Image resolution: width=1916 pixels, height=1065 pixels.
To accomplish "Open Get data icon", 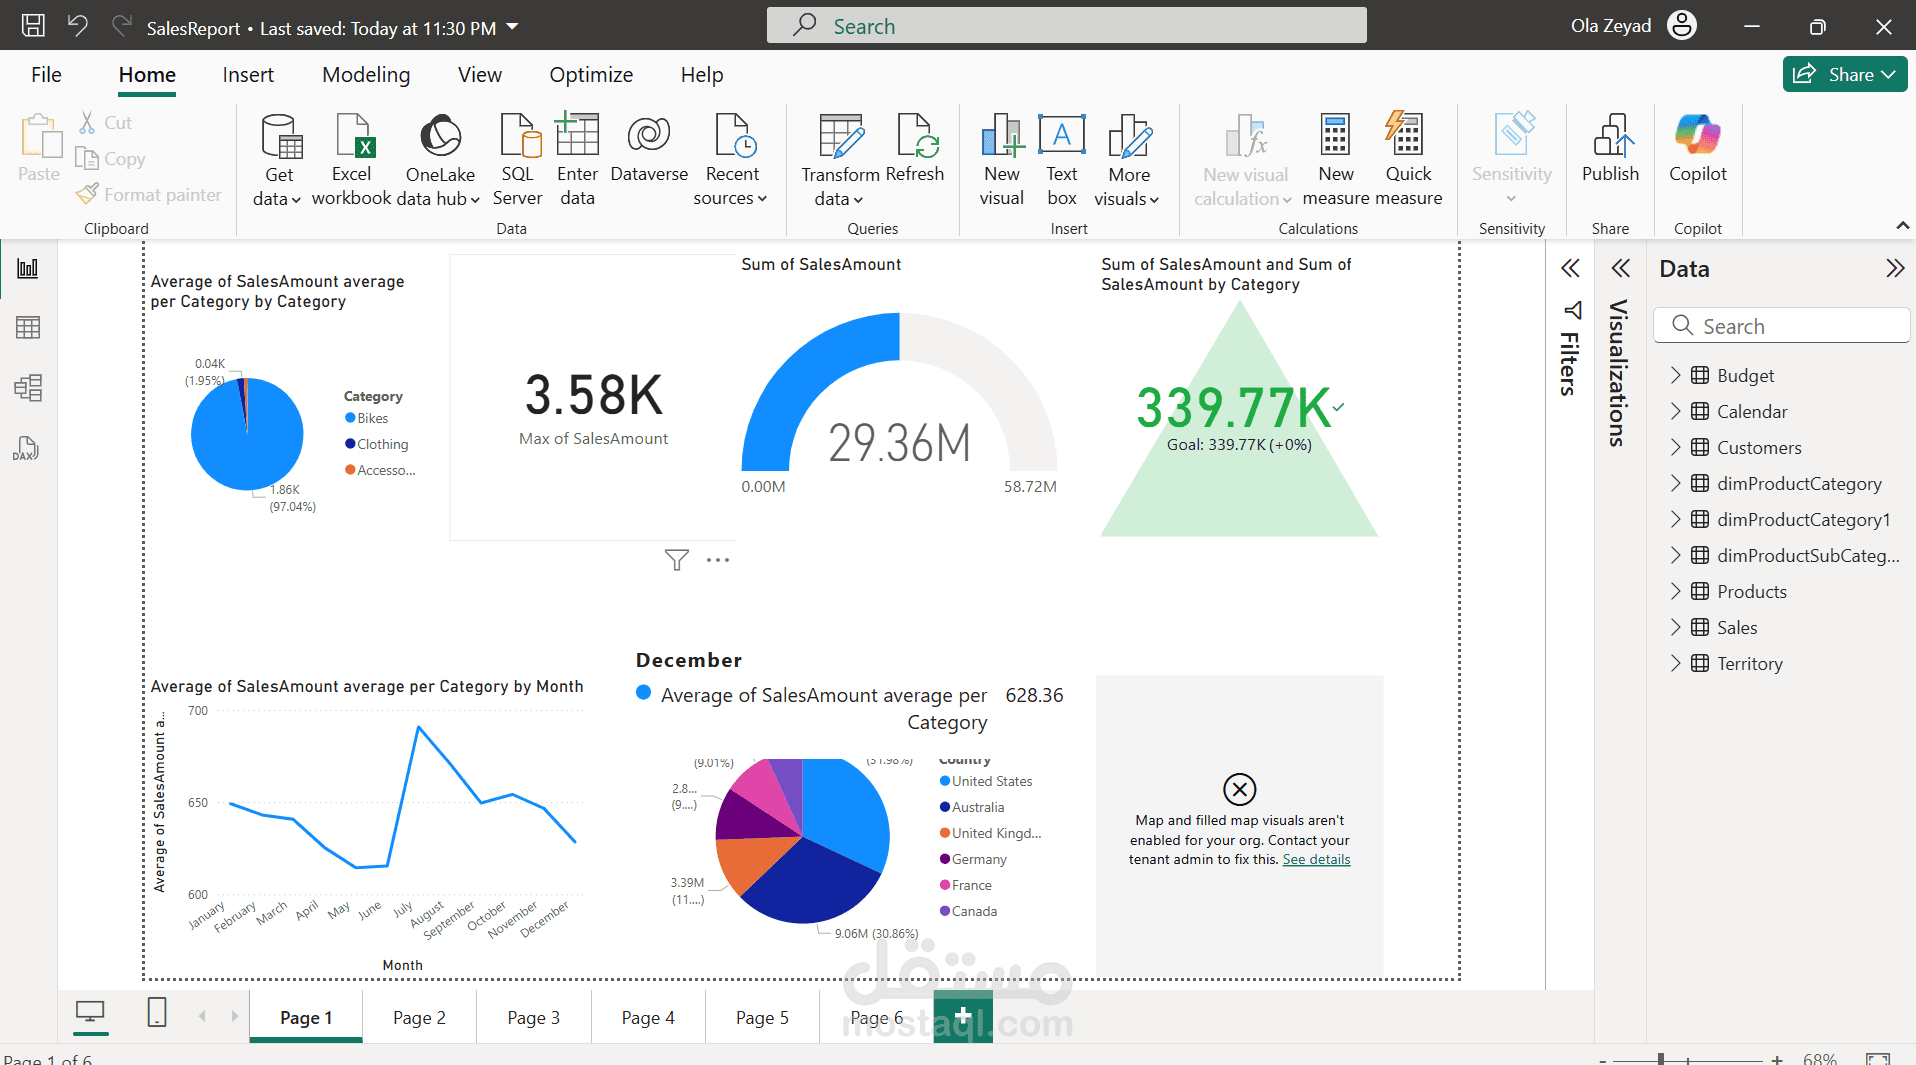I will click(280, 137).
